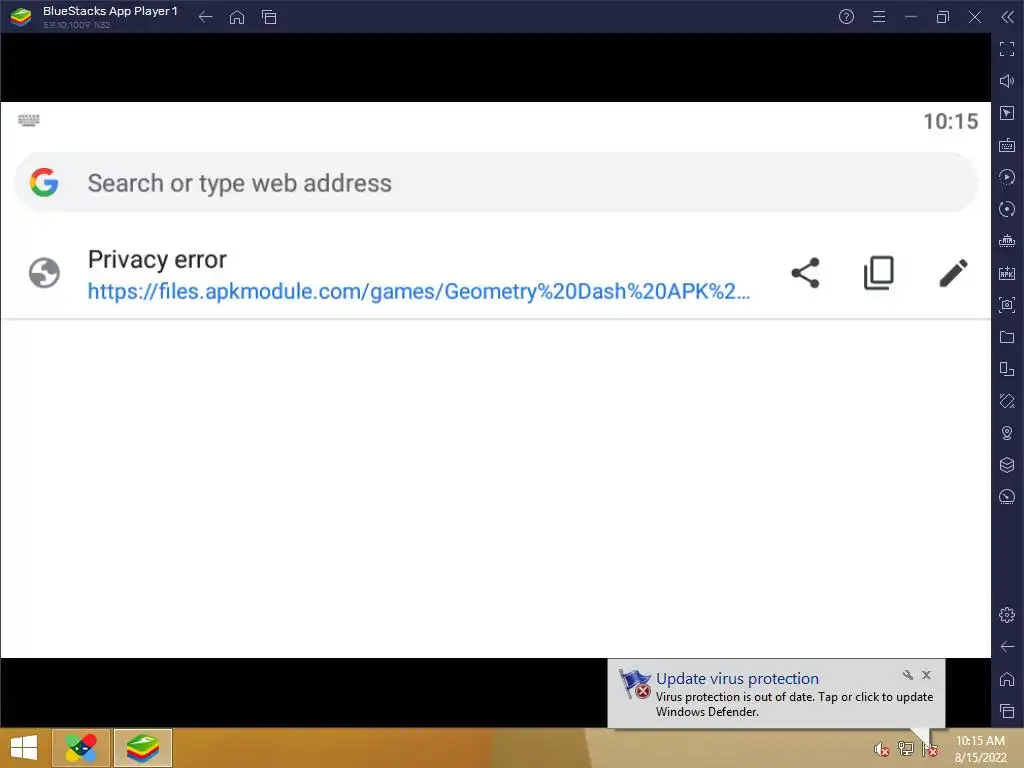Screen dimensions: 1024x768
Task: Close the BlueStacks App Player window
Action: click(x=974, y=17)
